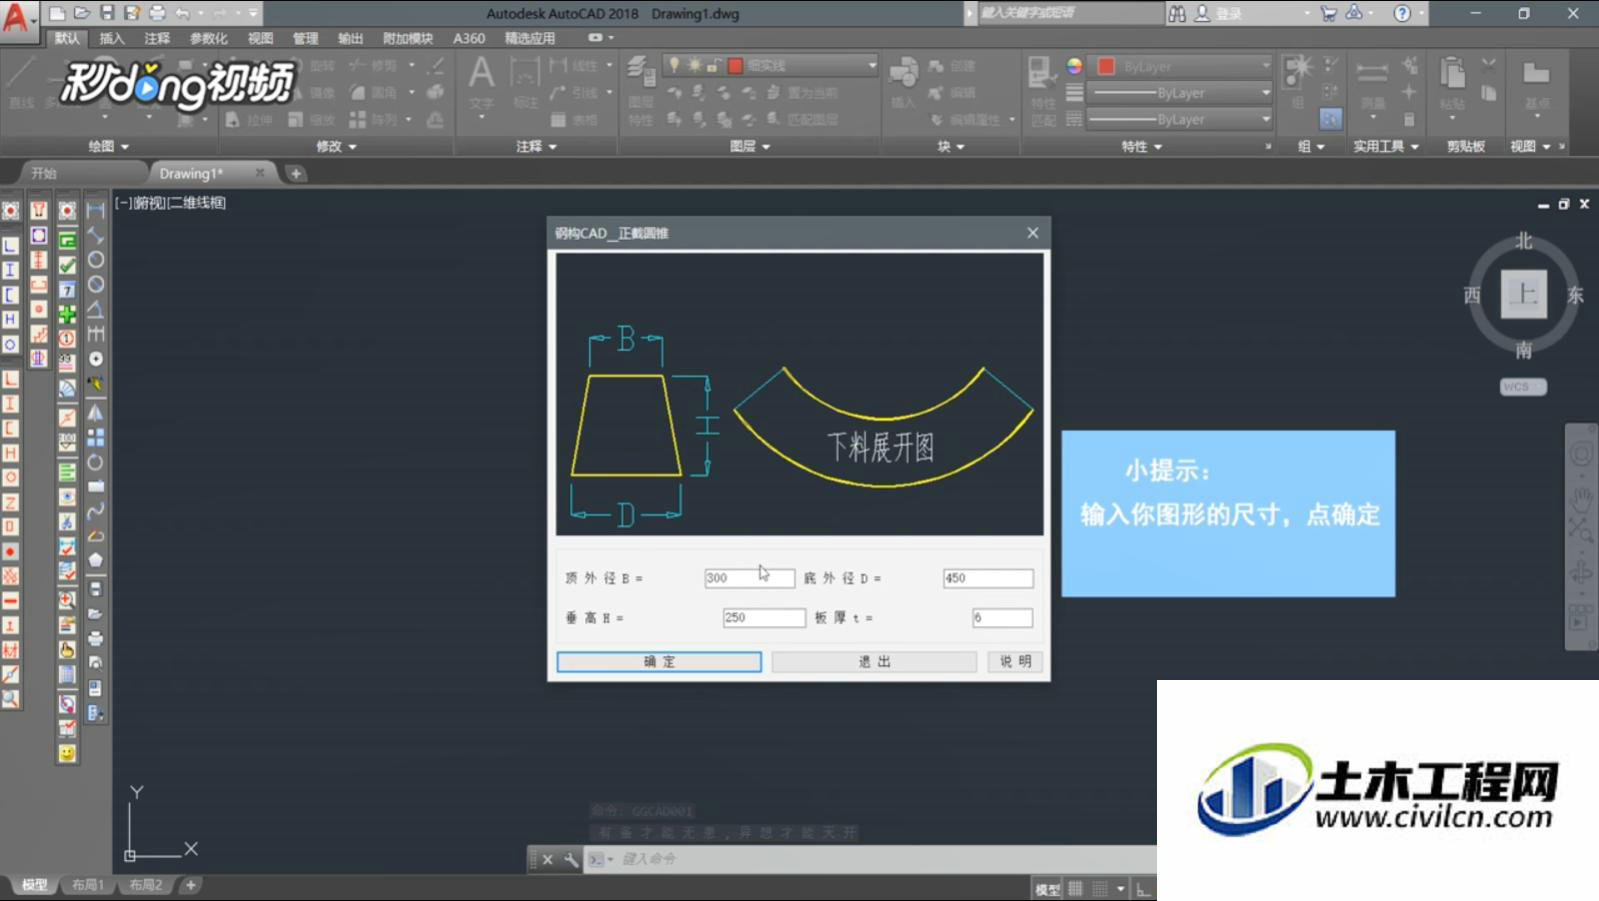
Task: Click the 说明 button in dialog
Action: (x=1015, y=662)
